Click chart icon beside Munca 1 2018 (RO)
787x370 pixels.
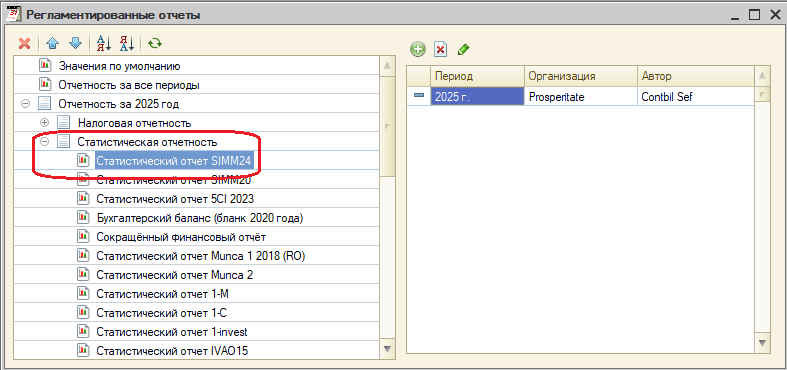83,255
